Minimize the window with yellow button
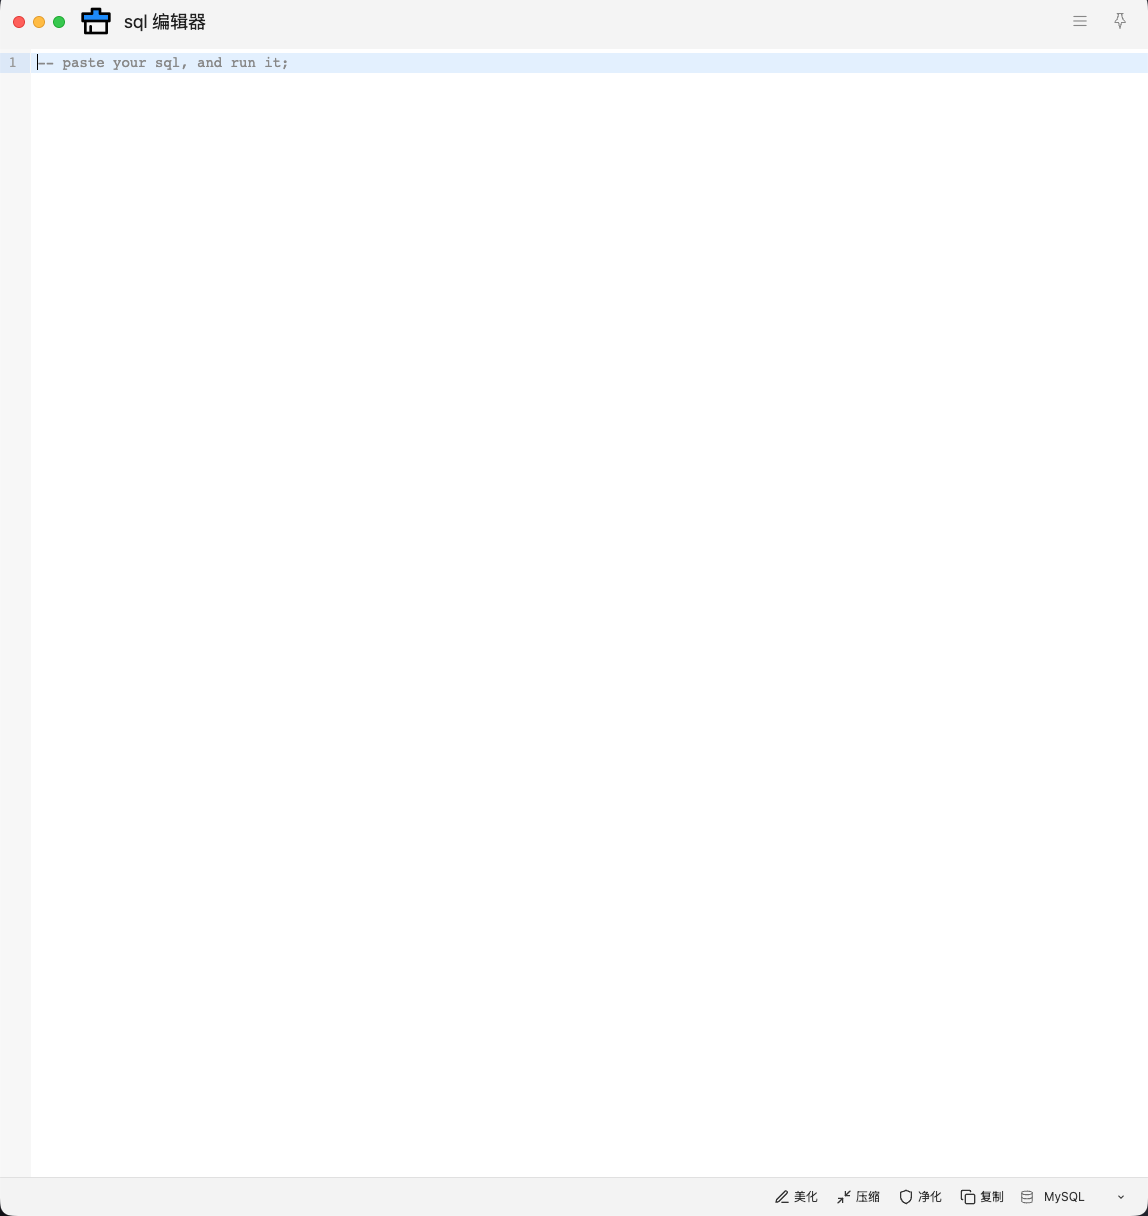 [39, 22]
